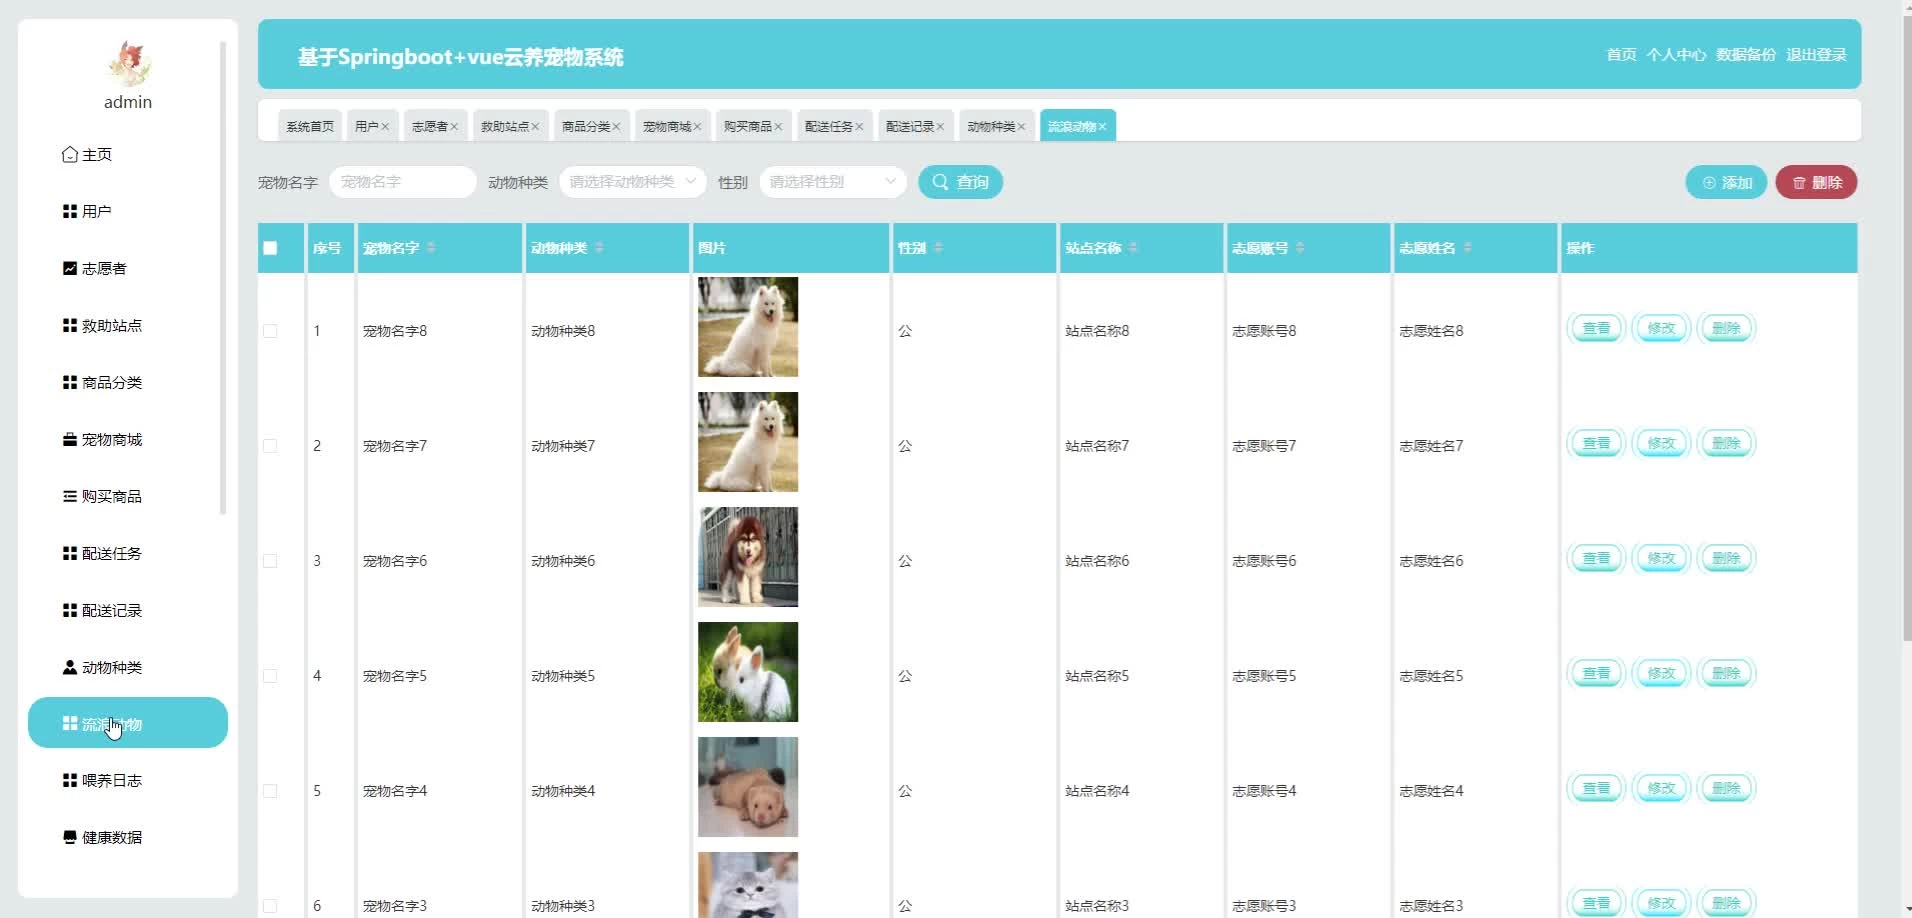Open 流浪动物 in the sidebar
This screenshot has width=1912, height=918.
[x=128, y=723]
